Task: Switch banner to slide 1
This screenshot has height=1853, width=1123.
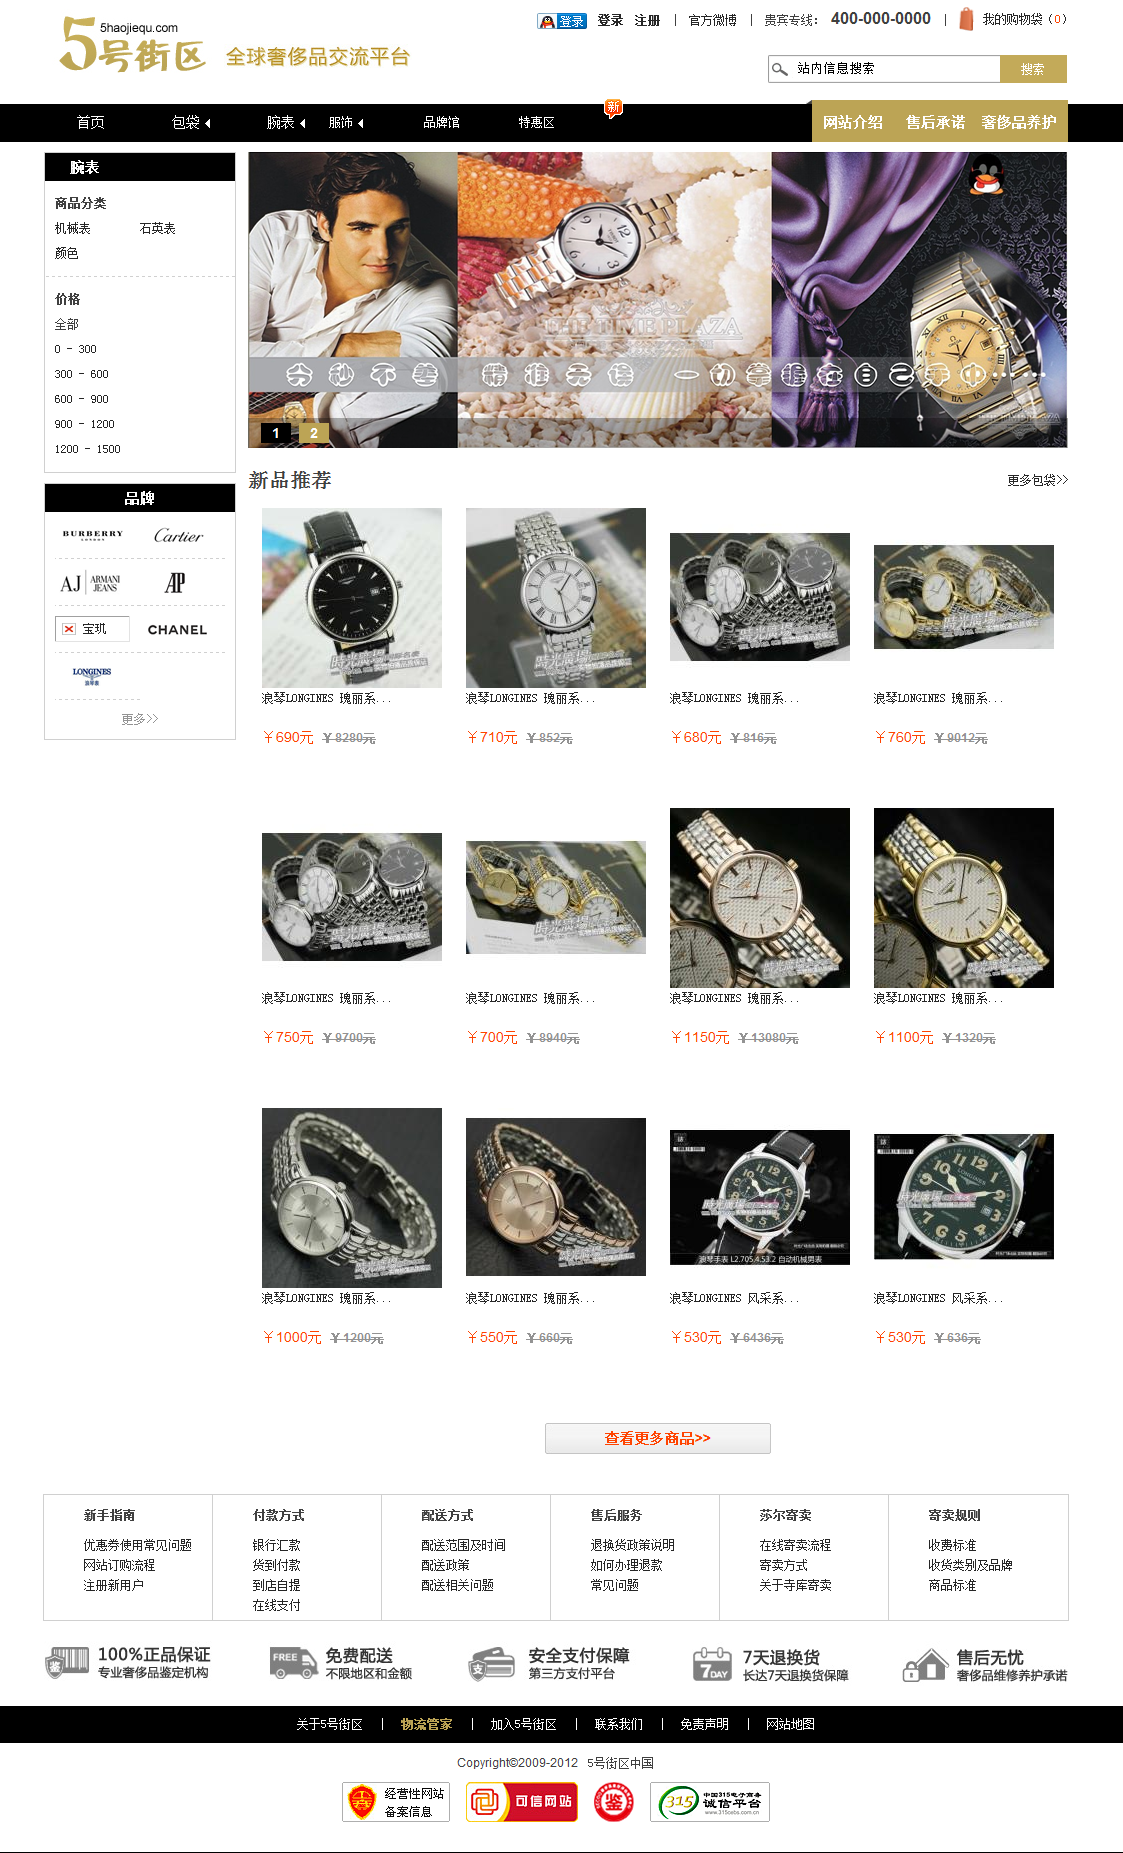Action: 276,433
